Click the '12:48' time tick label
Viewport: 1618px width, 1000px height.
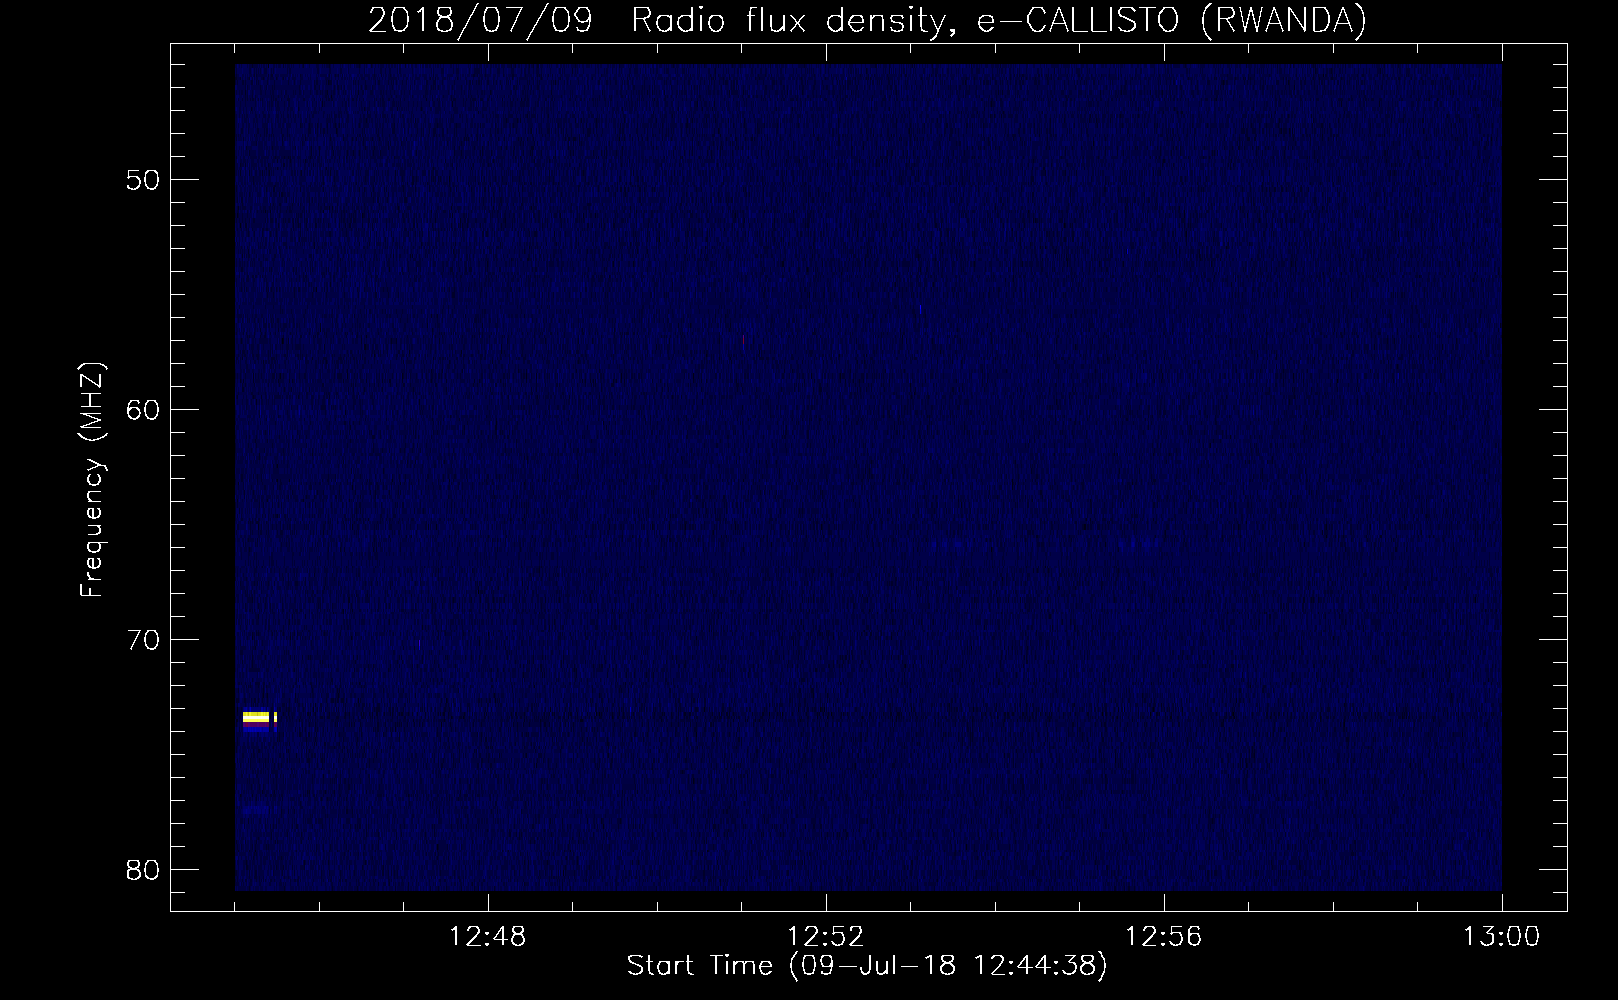pos(488,937)
